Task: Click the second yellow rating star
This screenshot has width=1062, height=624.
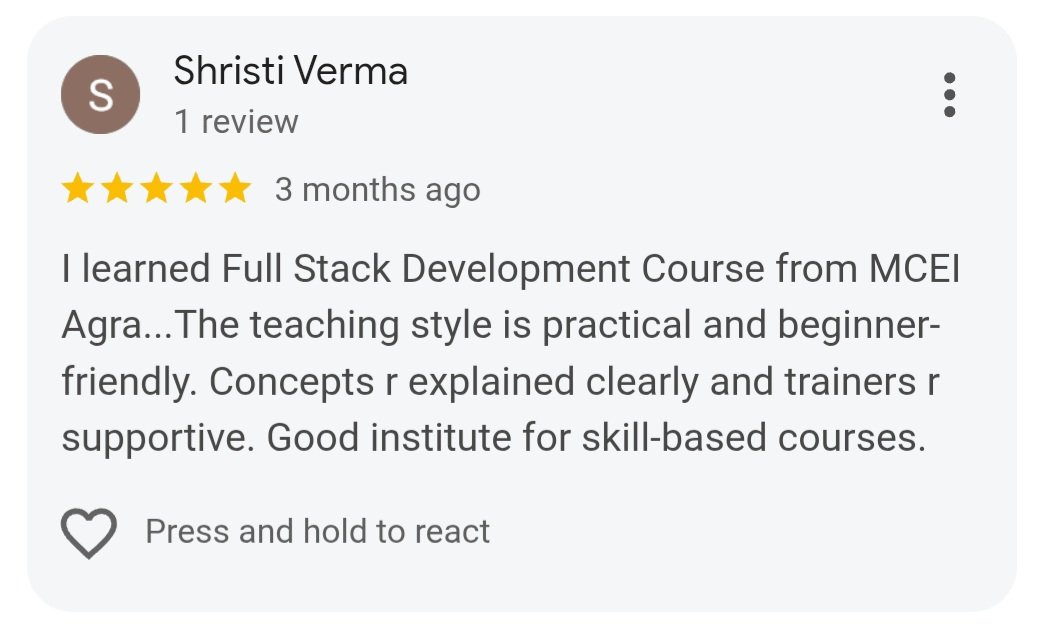Action: pos(117,189)
